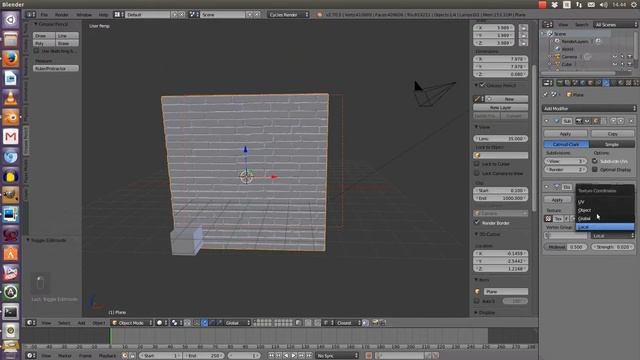Click the viewport shading sphere icon
Image resolution: width=640 pixels, height=360 pixels.
pyautogui.click(x=160, y=322)
